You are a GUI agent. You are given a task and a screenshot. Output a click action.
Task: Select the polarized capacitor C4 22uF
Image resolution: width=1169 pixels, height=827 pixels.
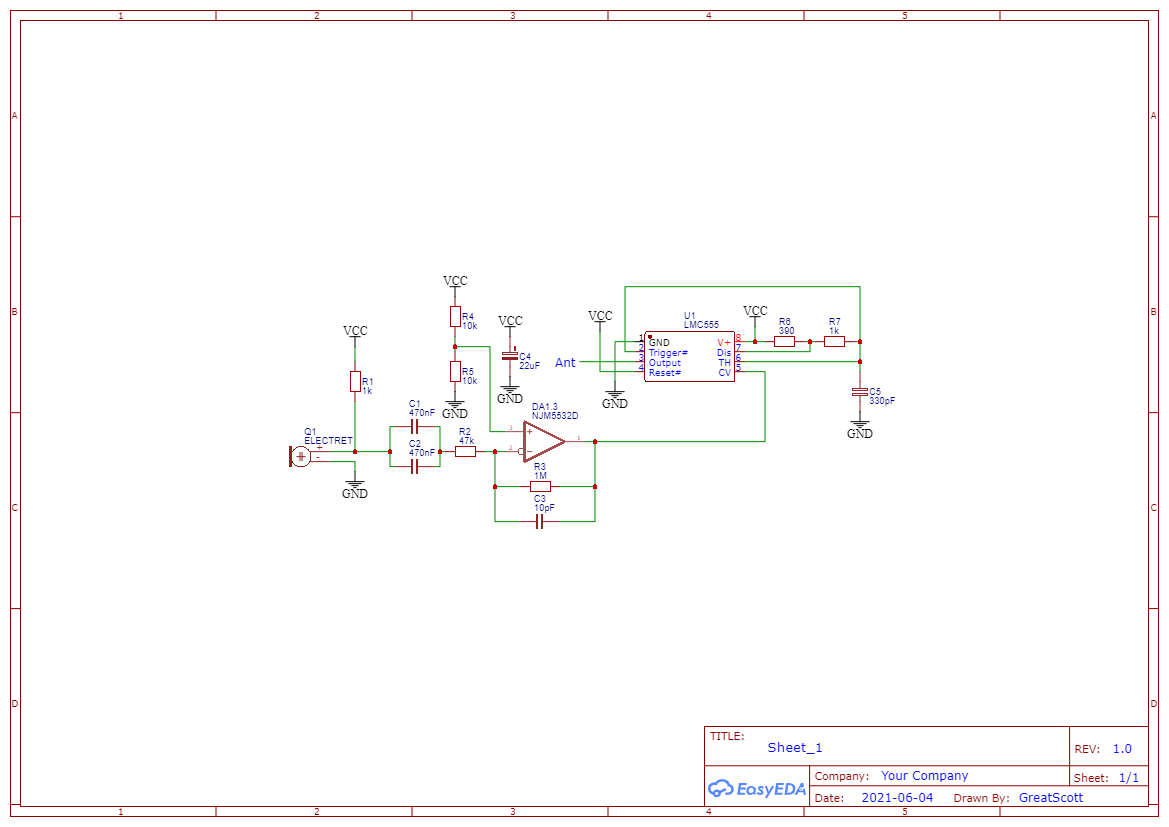(512, 358)
